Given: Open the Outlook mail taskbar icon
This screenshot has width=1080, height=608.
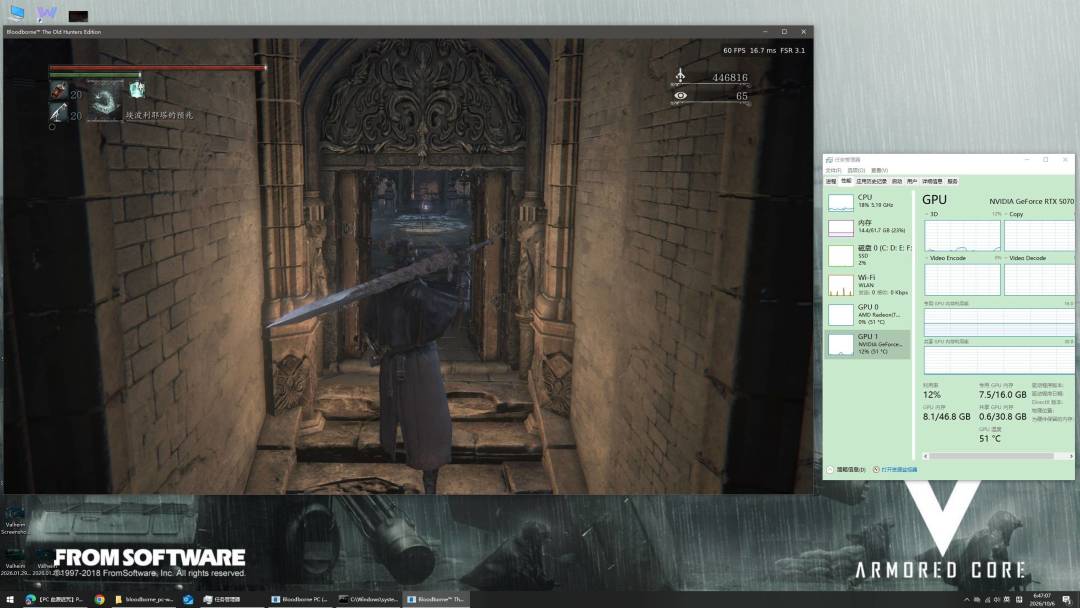Looking at the screenshot, I should tap(188, 600).
